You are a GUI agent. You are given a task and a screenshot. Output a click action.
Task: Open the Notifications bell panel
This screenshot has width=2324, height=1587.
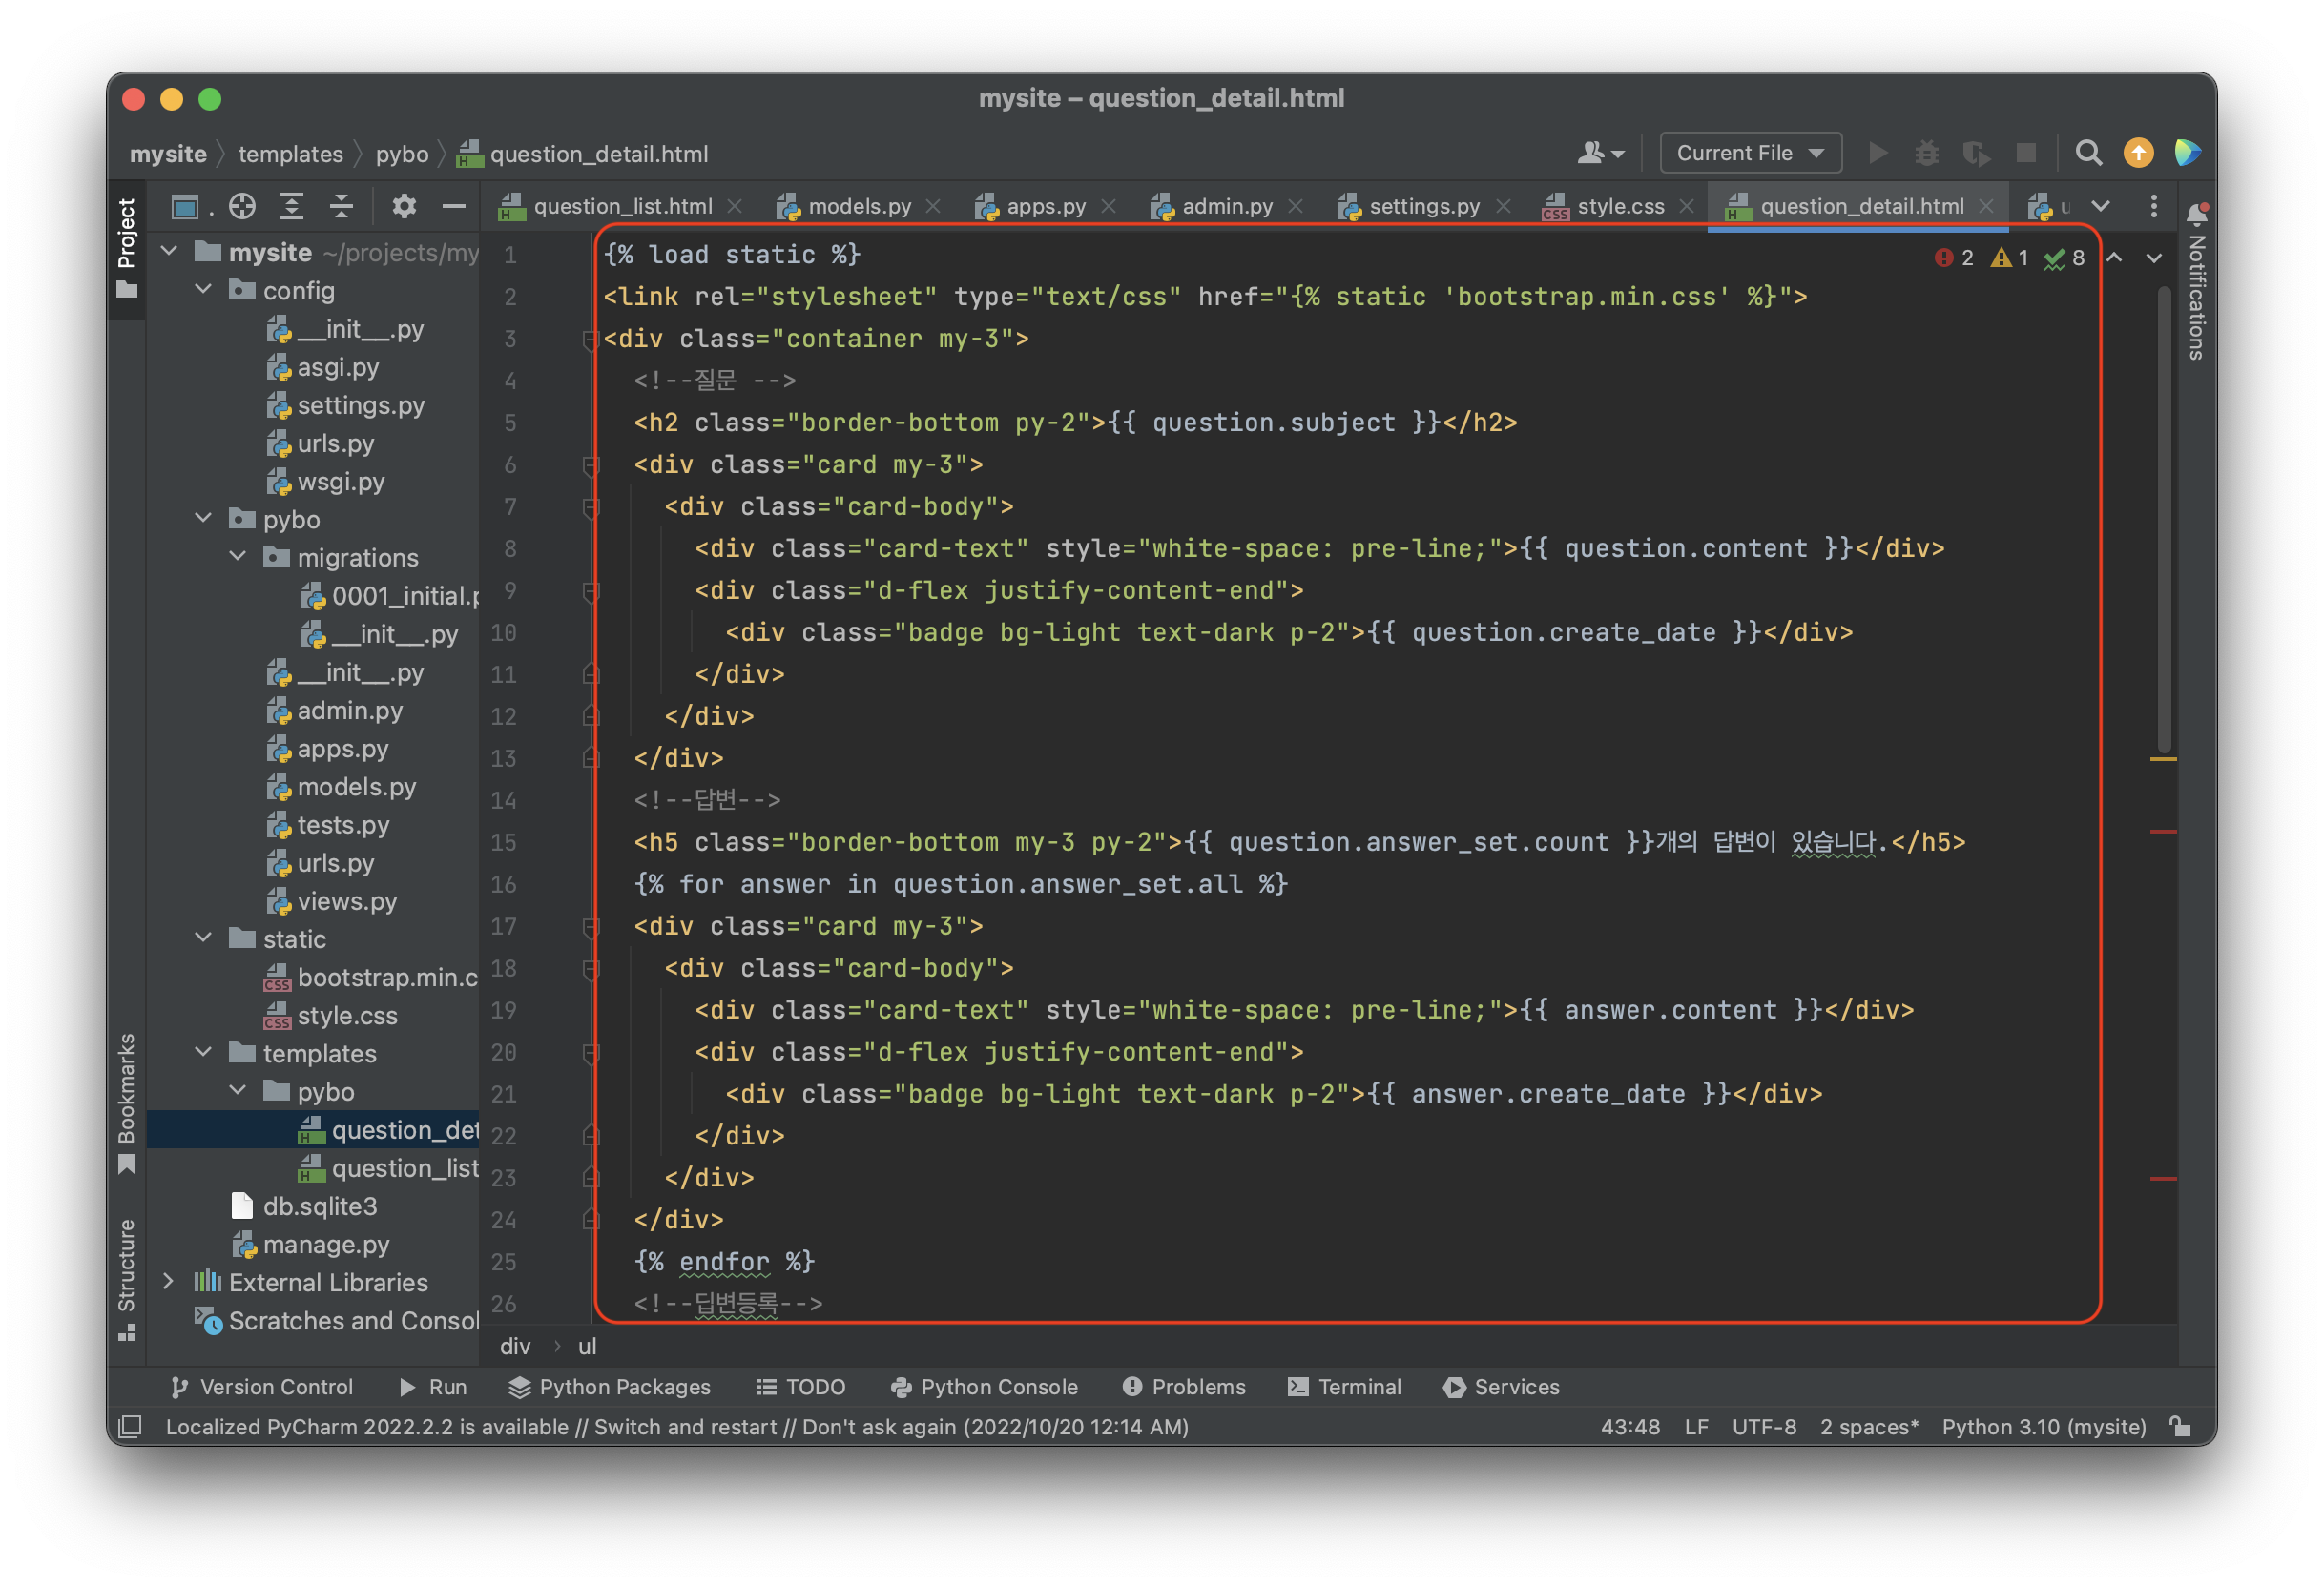coord(2196,215)
